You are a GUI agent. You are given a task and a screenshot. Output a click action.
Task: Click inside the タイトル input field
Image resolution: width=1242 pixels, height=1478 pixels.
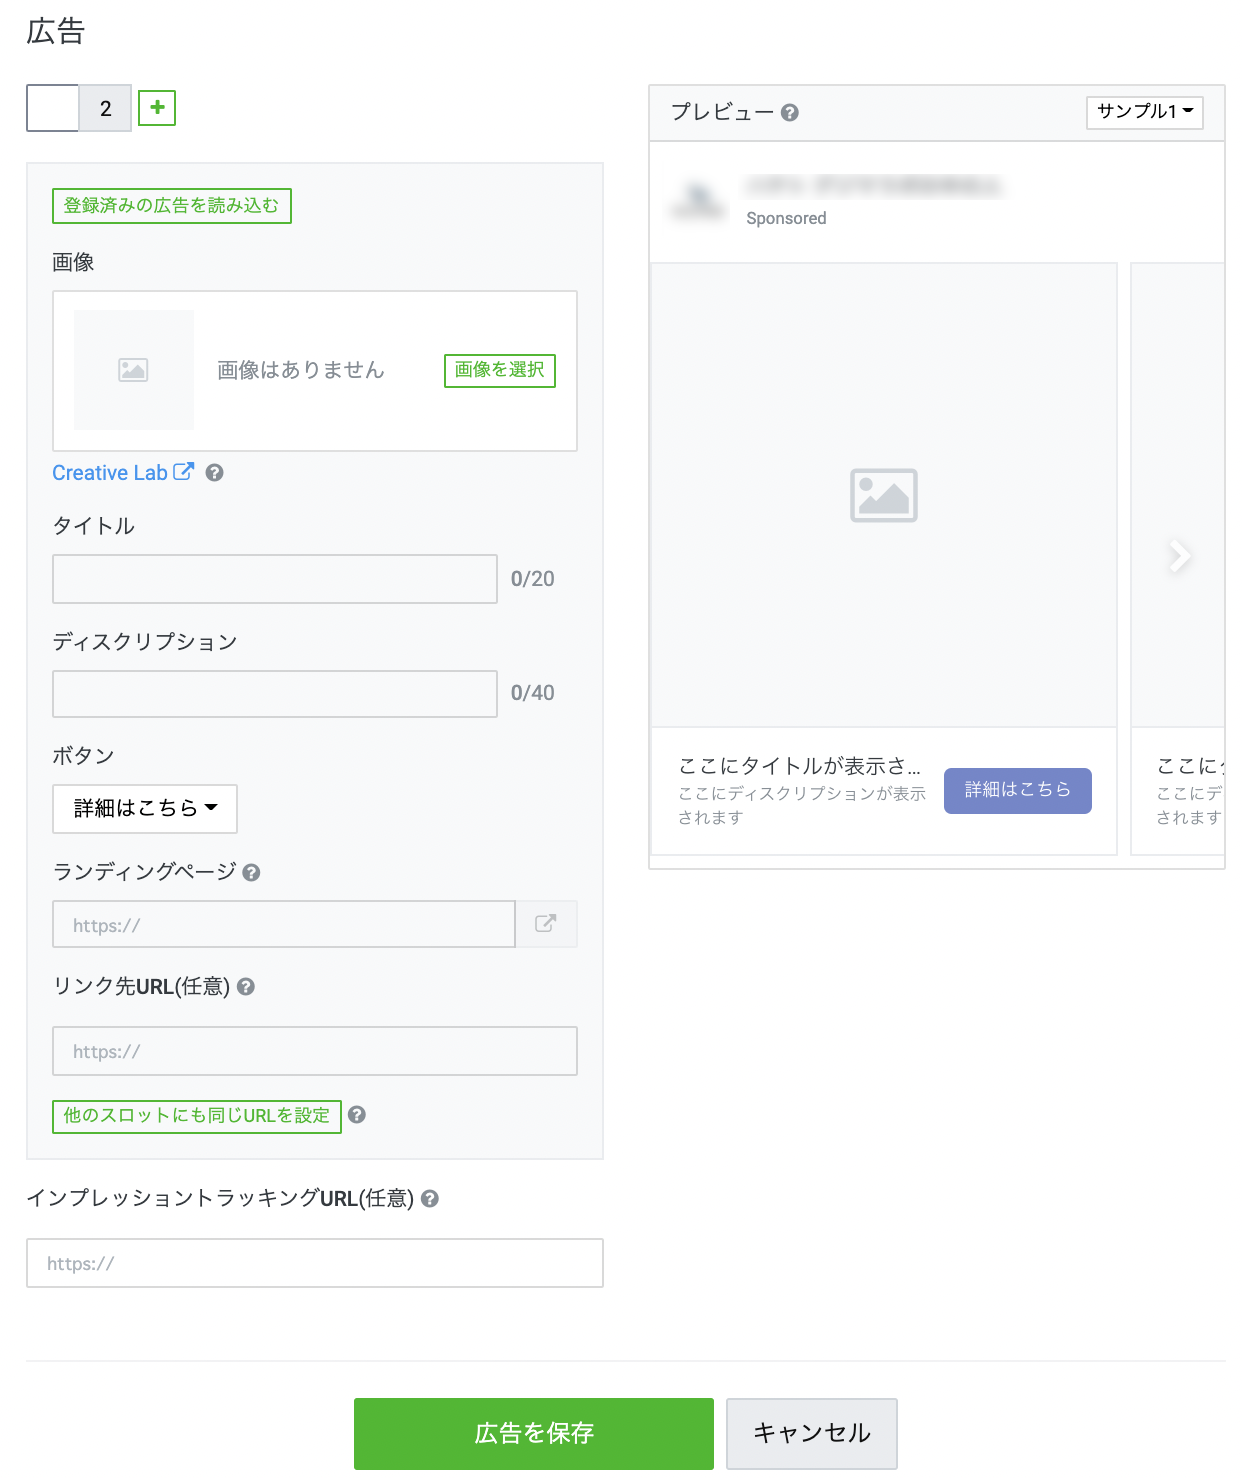coord(274,578)
